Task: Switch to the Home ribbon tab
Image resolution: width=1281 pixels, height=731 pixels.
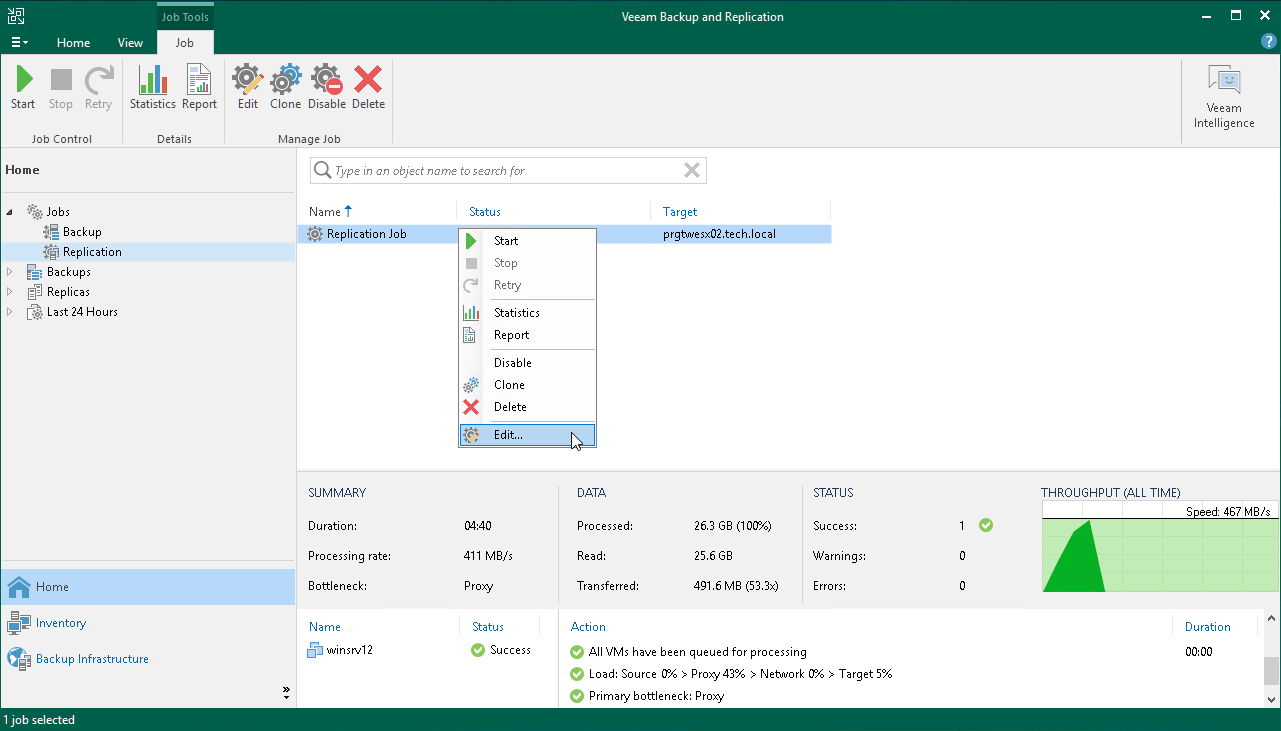Action: point(73,42)
